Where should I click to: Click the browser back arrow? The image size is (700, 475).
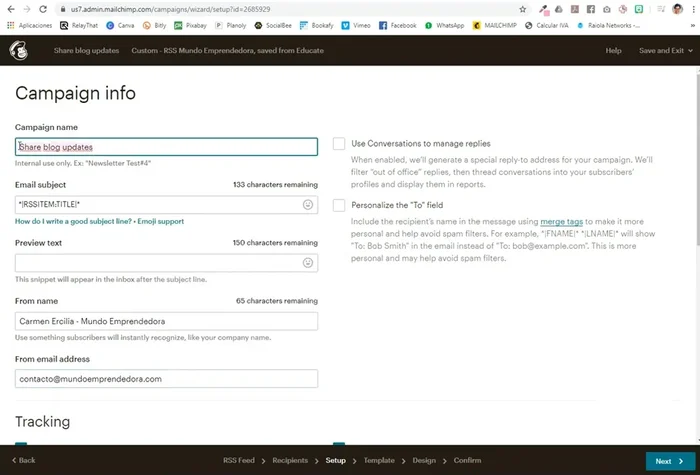point(11,9)
